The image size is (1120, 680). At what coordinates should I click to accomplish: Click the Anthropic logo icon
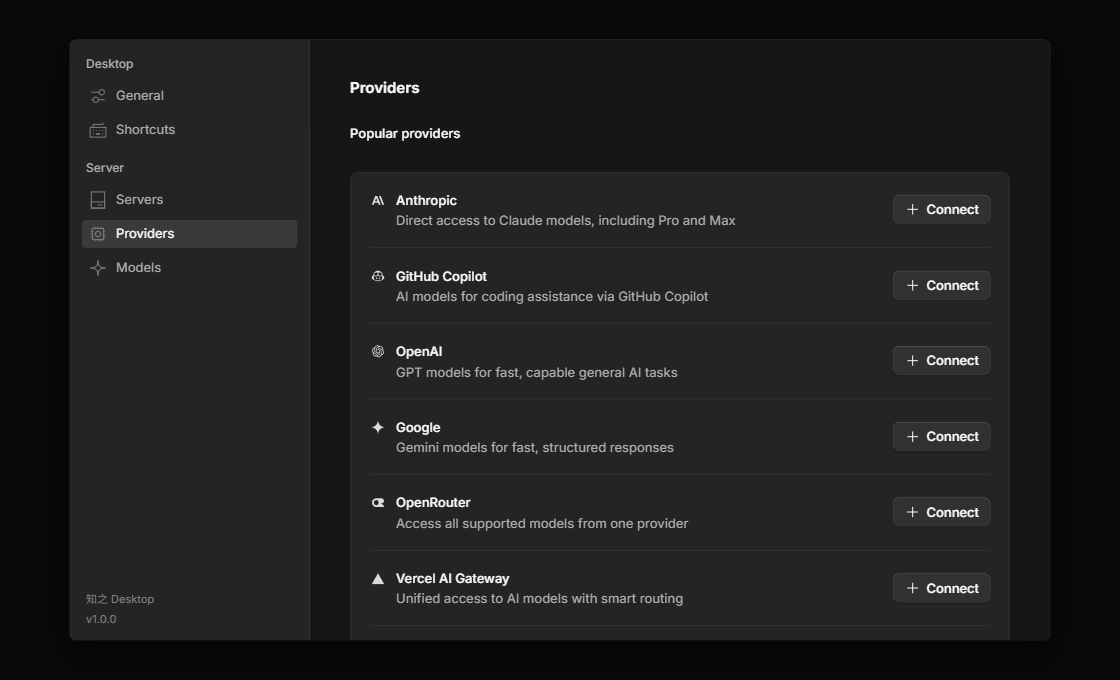pyautogui.click(x=378, y=201)
